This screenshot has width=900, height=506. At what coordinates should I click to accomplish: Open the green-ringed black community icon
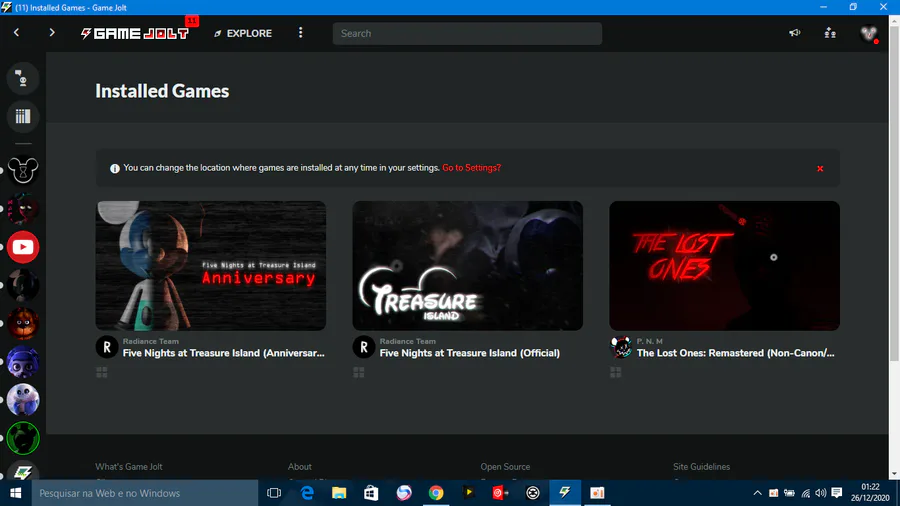pos(23,438)
